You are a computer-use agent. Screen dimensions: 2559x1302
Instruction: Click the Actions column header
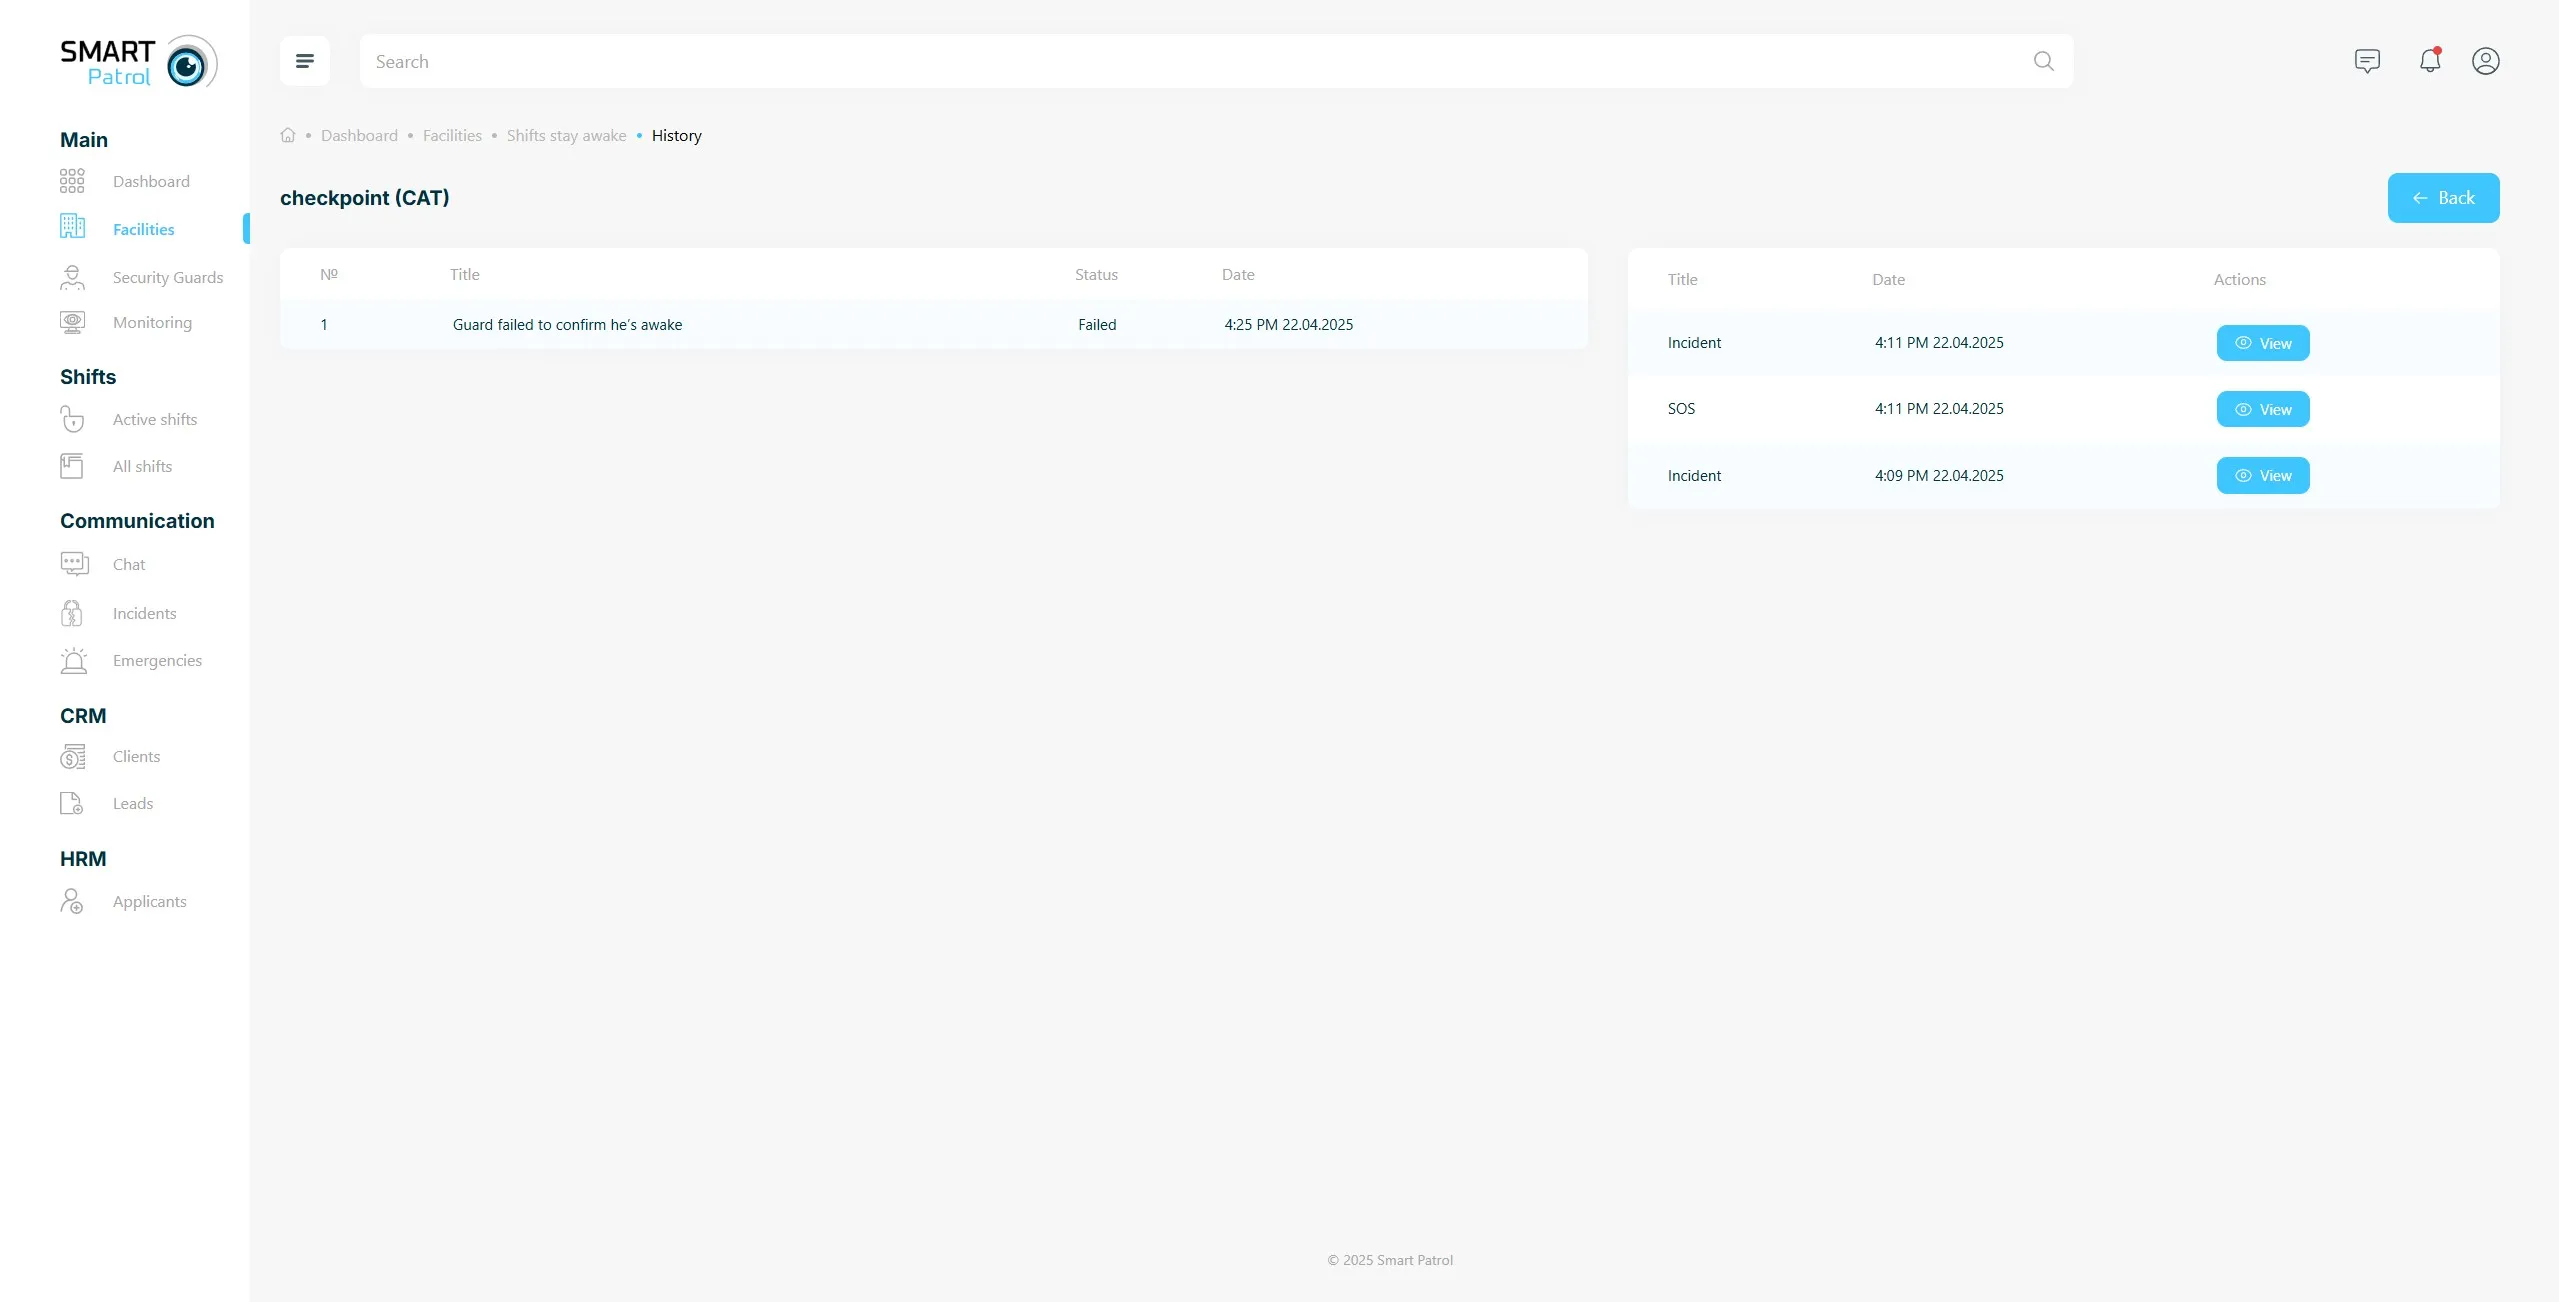tap(2239, 279)
